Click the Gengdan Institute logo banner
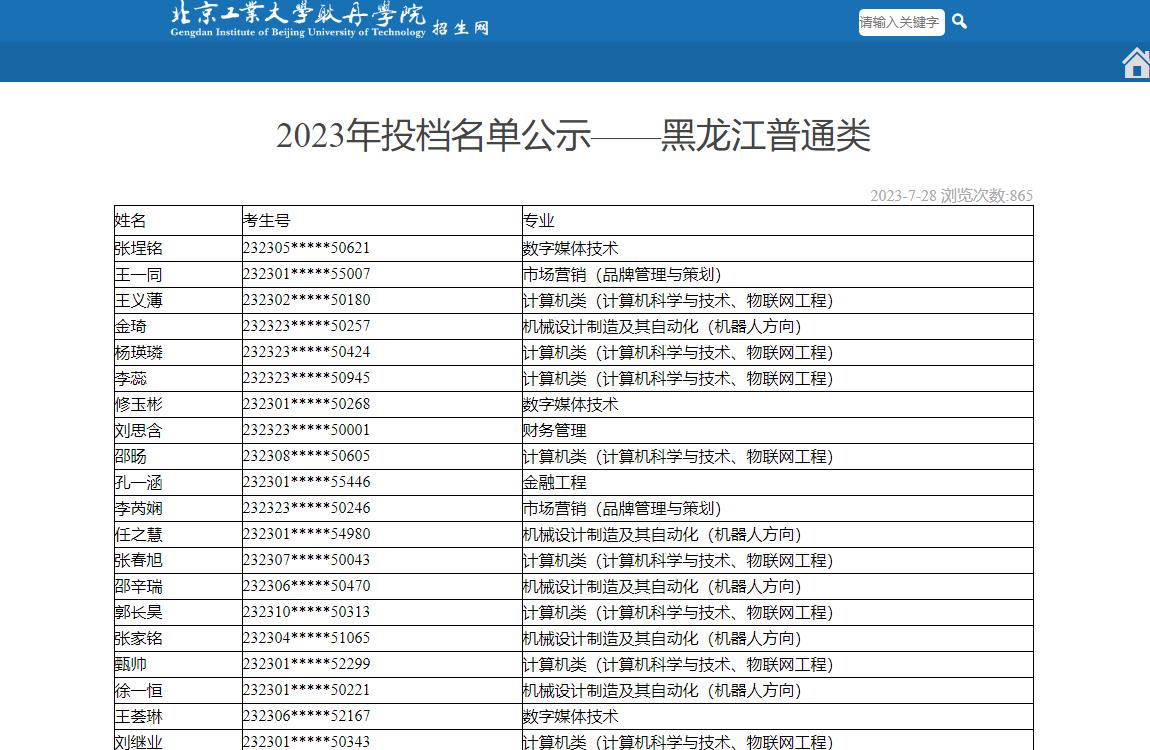This screenshot has width=1150, height=750. [329, 20]
